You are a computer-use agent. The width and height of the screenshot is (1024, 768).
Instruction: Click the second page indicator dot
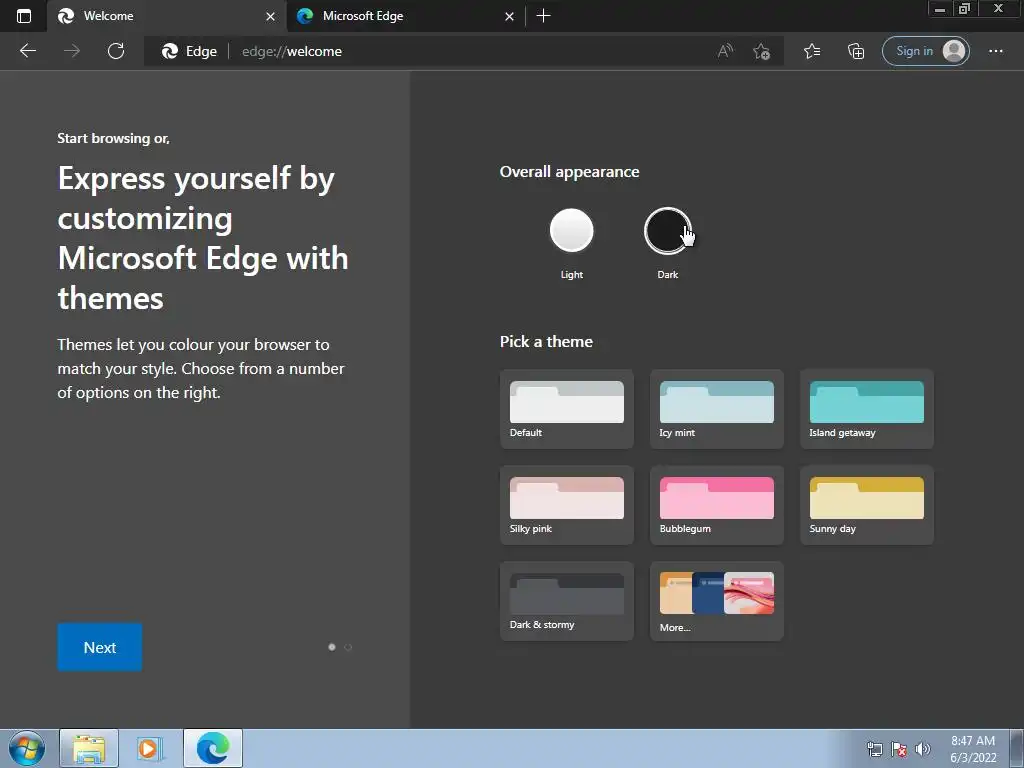tap(348, 647)
